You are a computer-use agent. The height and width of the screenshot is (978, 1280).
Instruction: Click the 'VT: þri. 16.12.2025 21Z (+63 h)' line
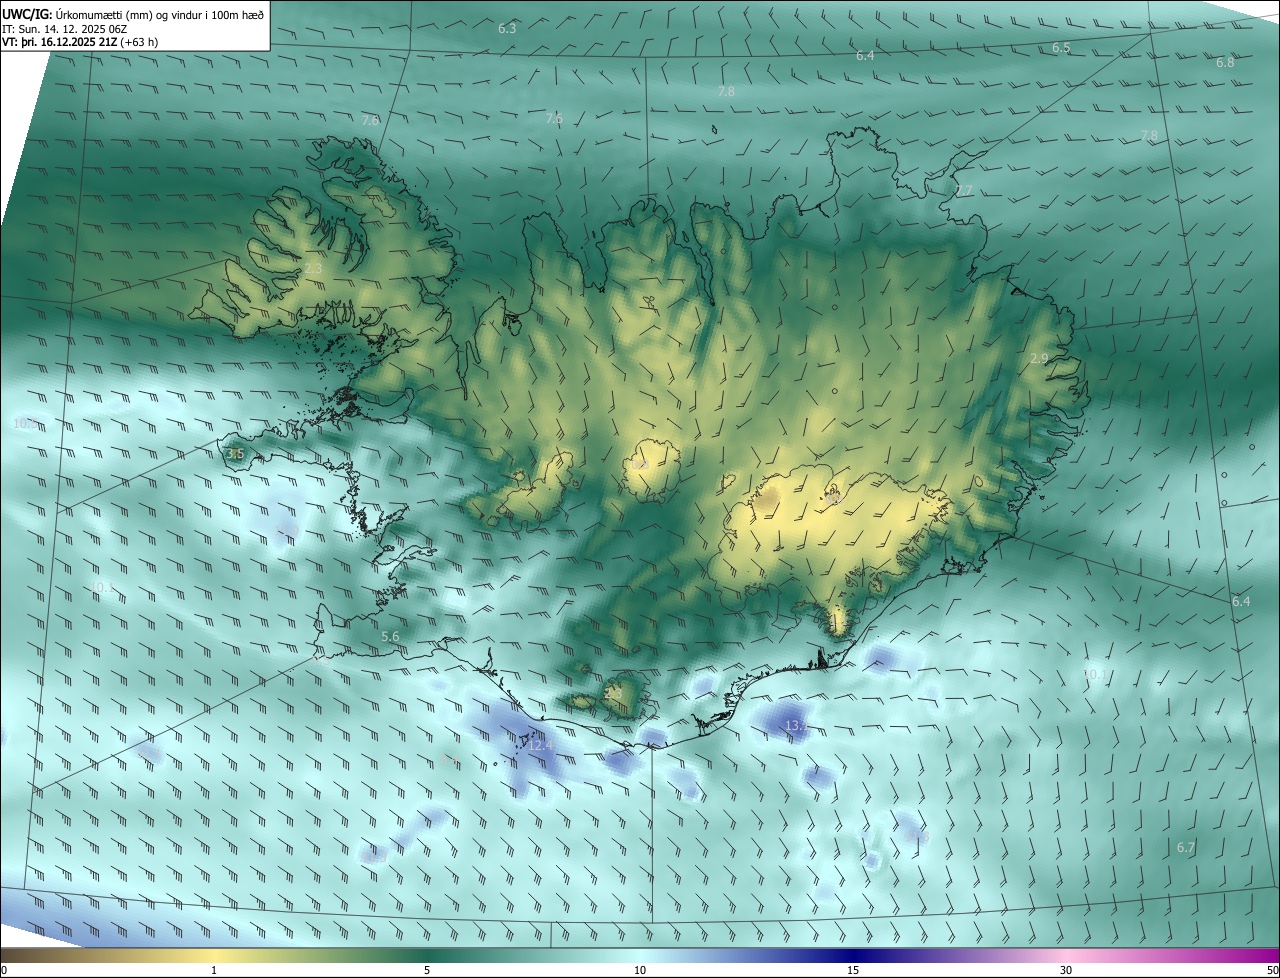point(80,42)
